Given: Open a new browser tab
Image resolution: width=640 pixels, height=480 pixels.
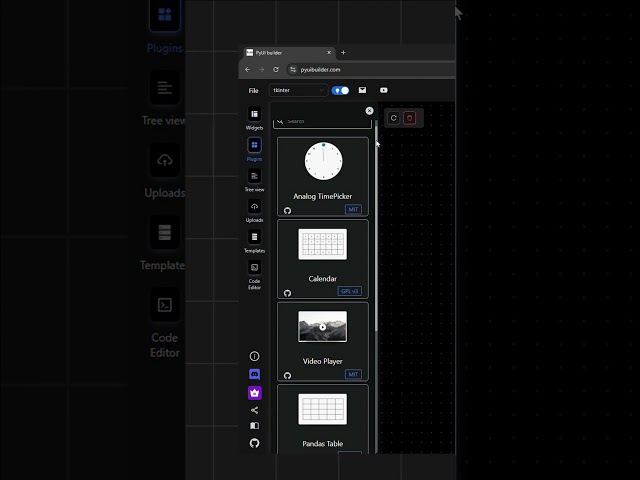Looking at the screenshot, I should 343,53.
